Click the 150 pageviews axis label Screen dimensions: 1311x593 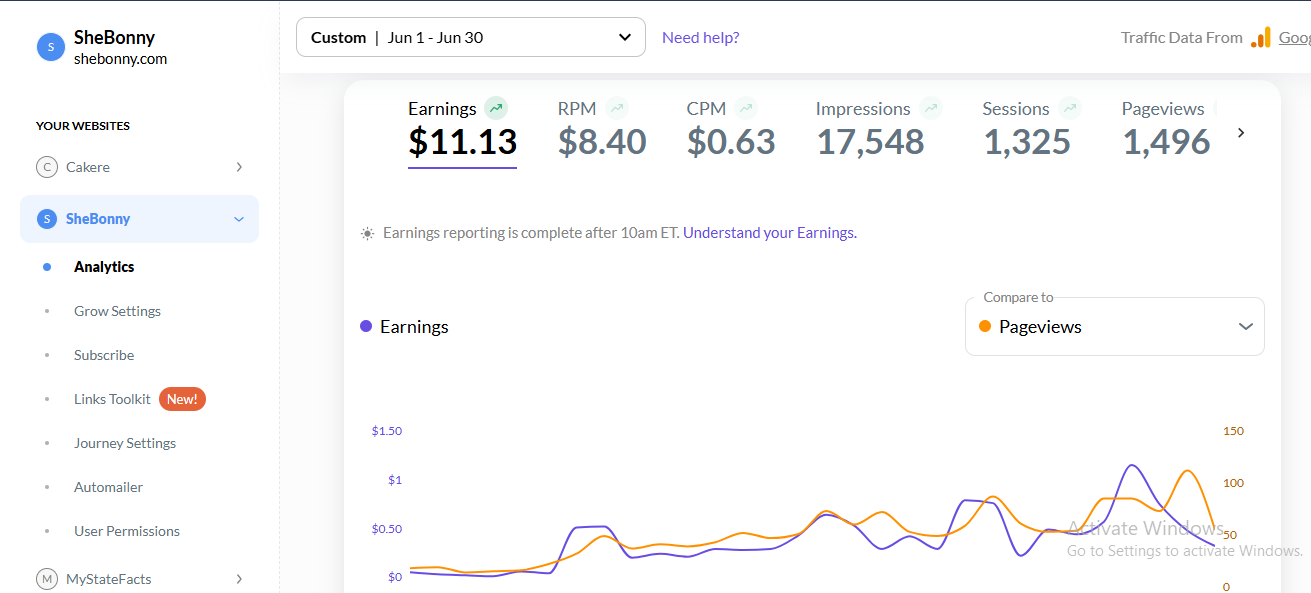pos(1234,431)
